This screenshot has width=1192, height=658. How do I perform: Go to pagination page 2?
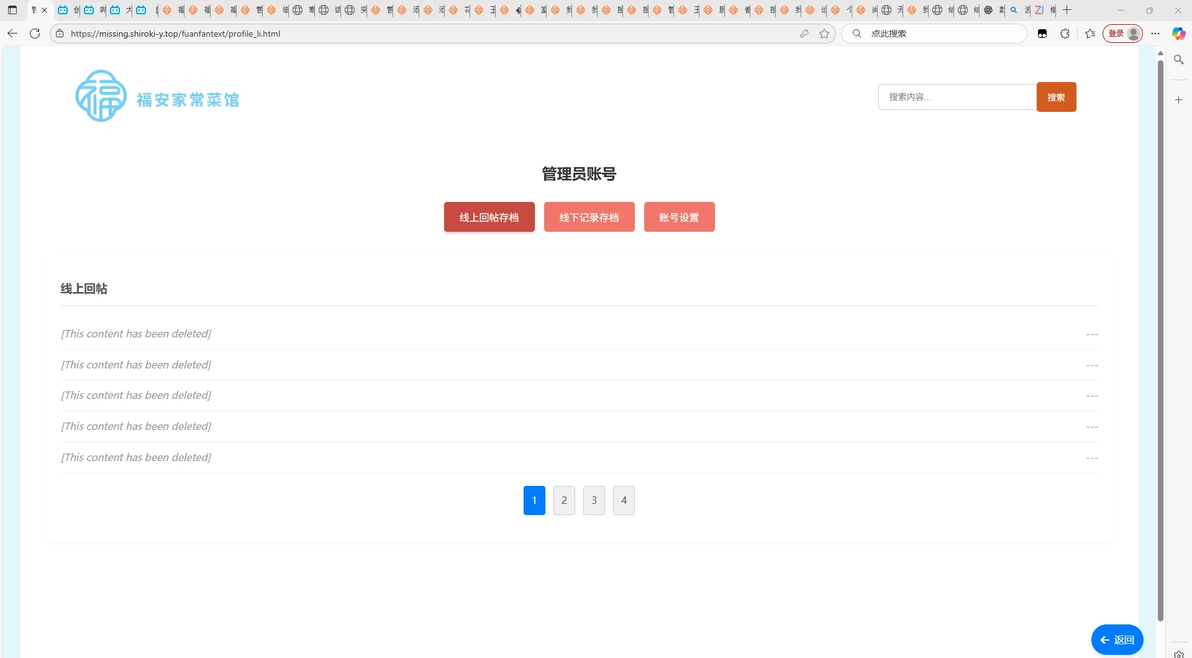click(x=564, y=500)
